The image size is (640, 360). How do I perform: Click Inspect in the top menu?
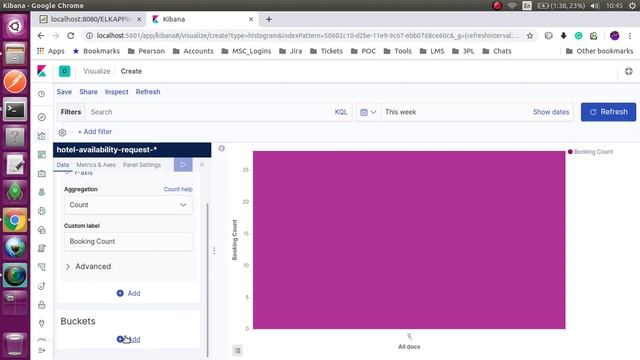pos(116,92)
